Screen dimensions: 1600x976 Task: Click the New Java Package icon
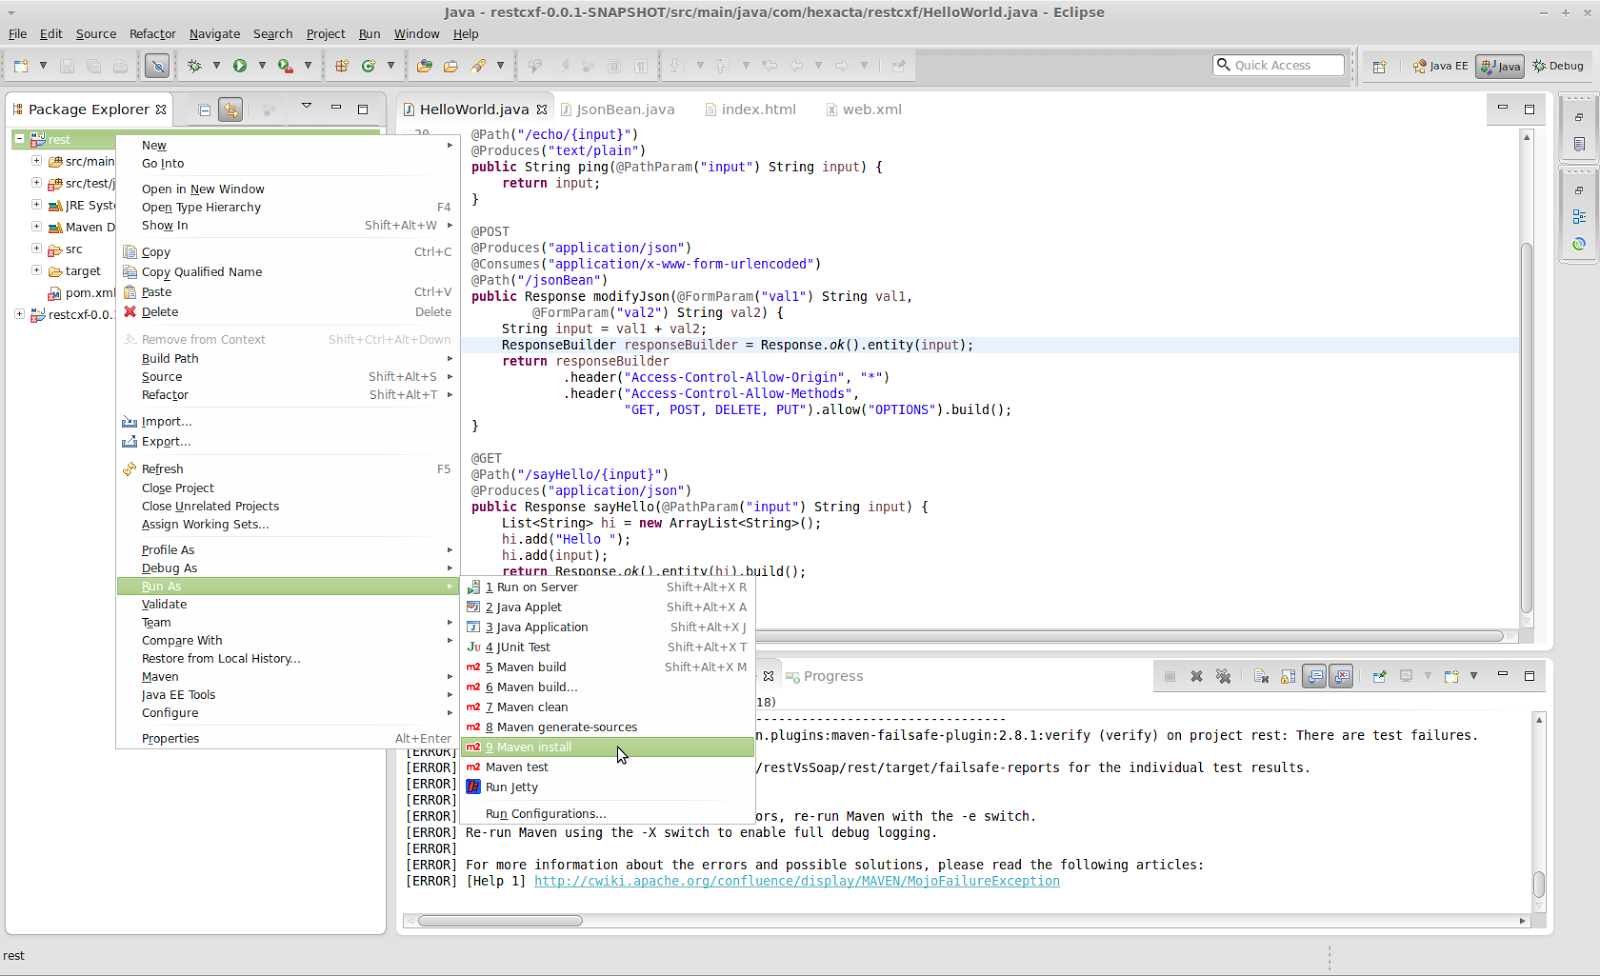(x=342, y=66)
